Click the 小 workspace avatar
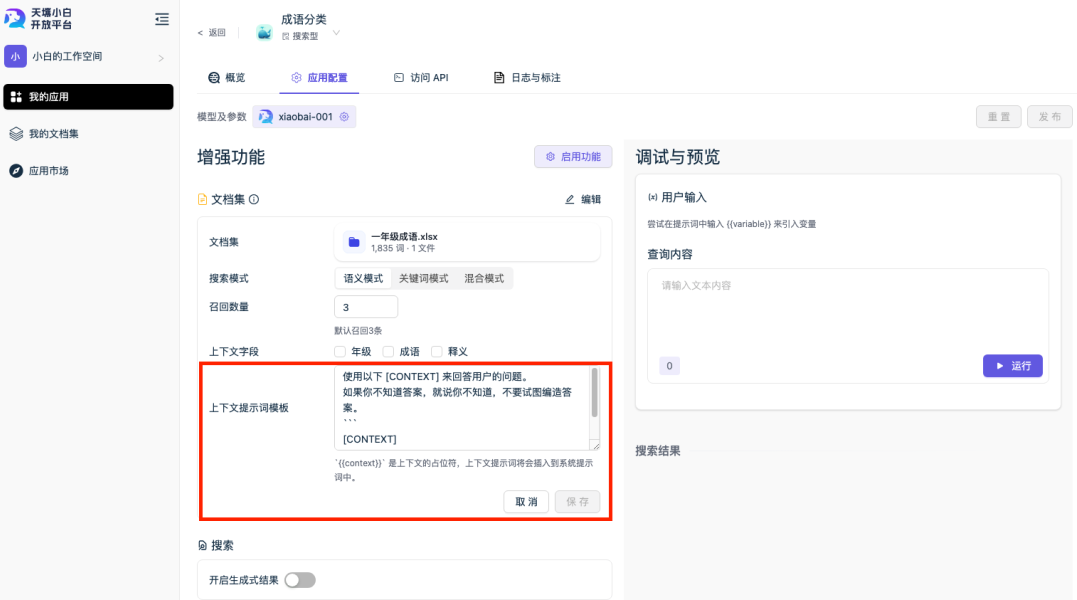This screenshot has height=600, width=1077. (15, 56)
